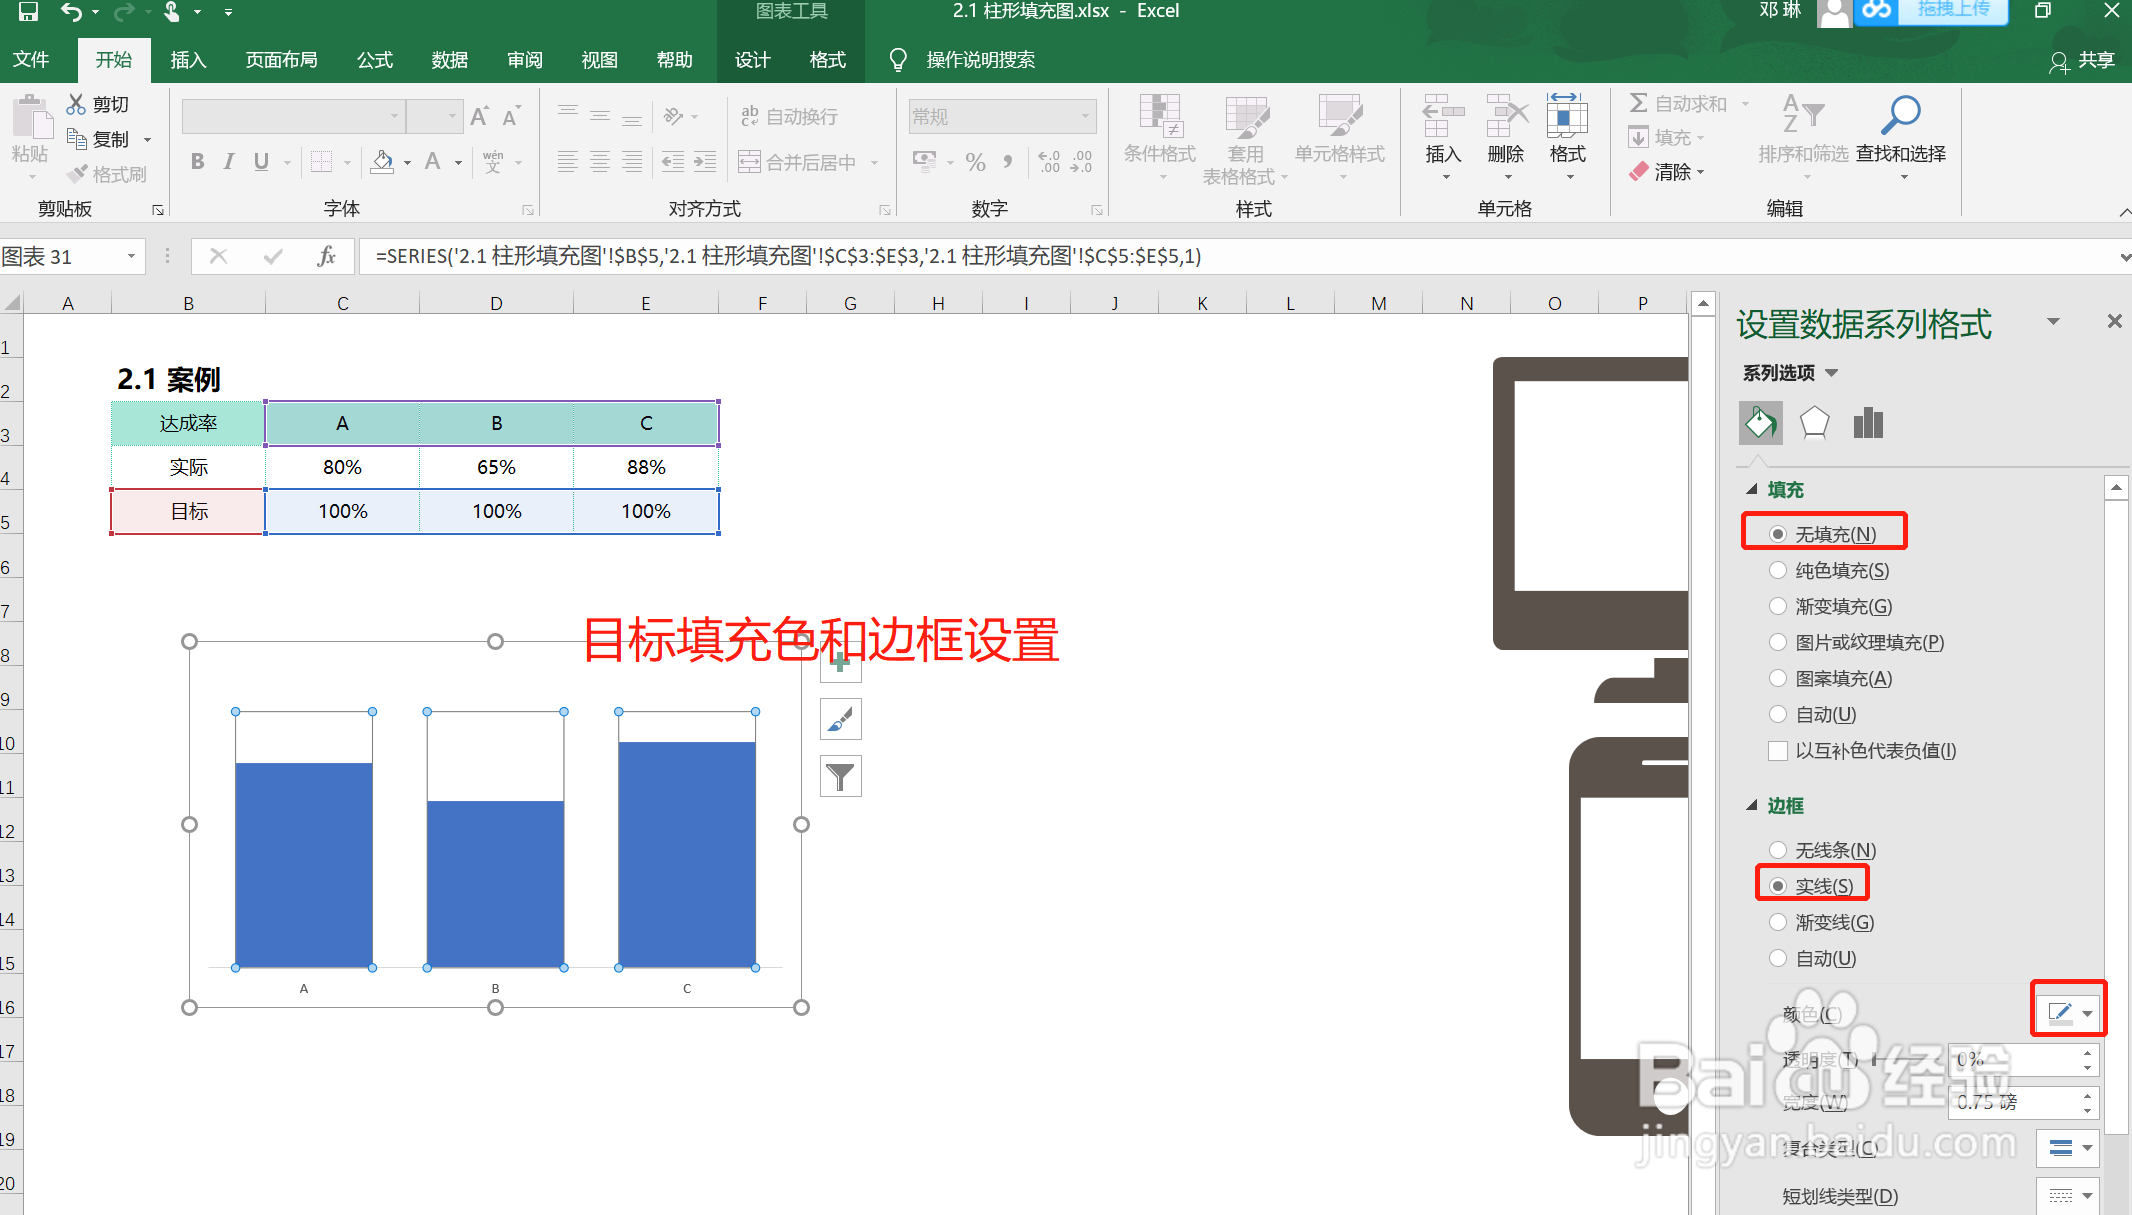Collapse the 填充 section

pyautogui.click(x=1752, y=489)
